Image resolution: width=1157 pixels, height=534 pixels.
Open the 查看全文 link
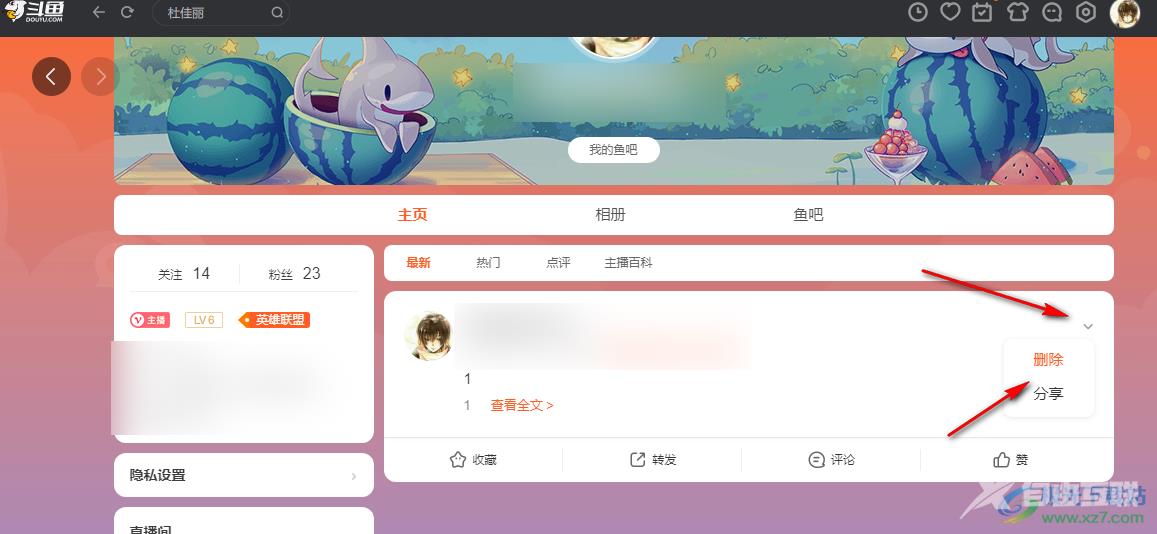[x=522, y=405]
